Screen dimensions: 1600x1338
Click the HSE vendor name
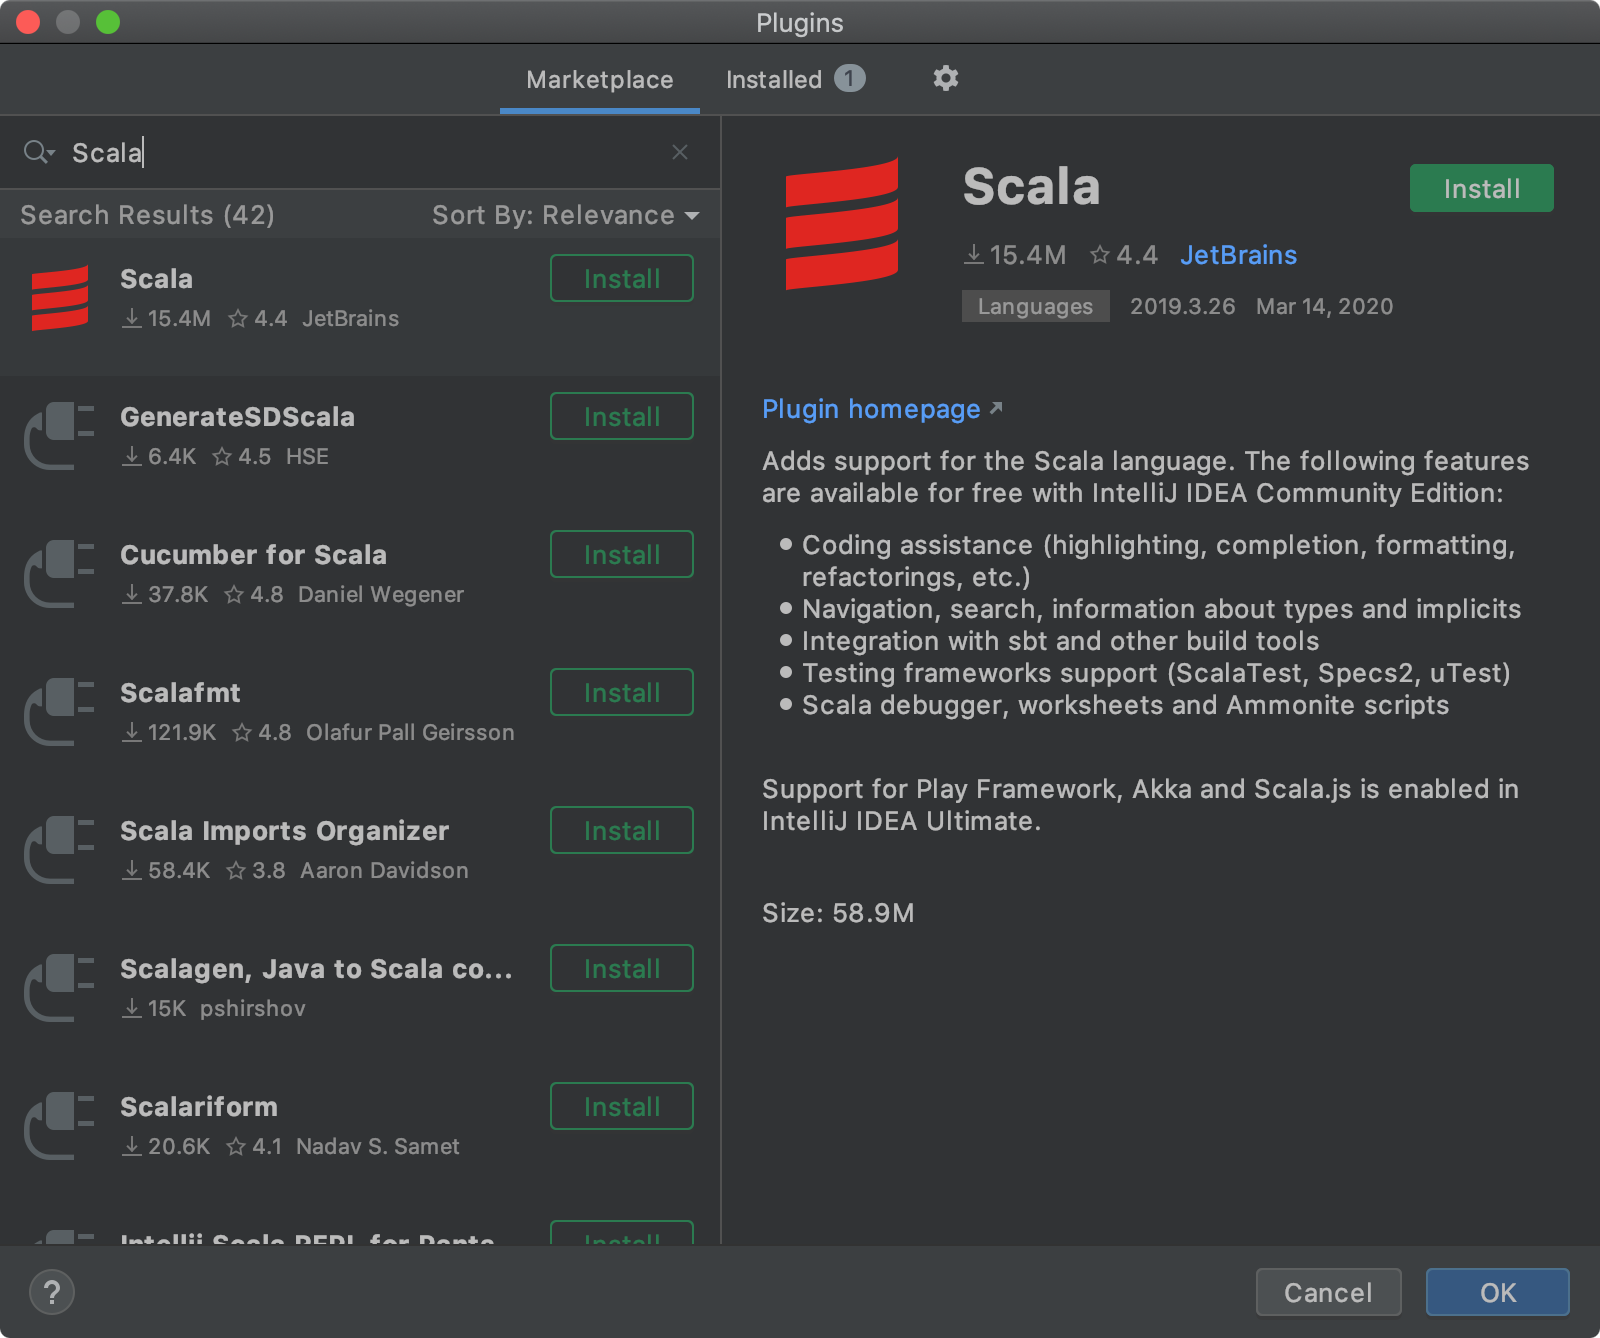[307, 457]
